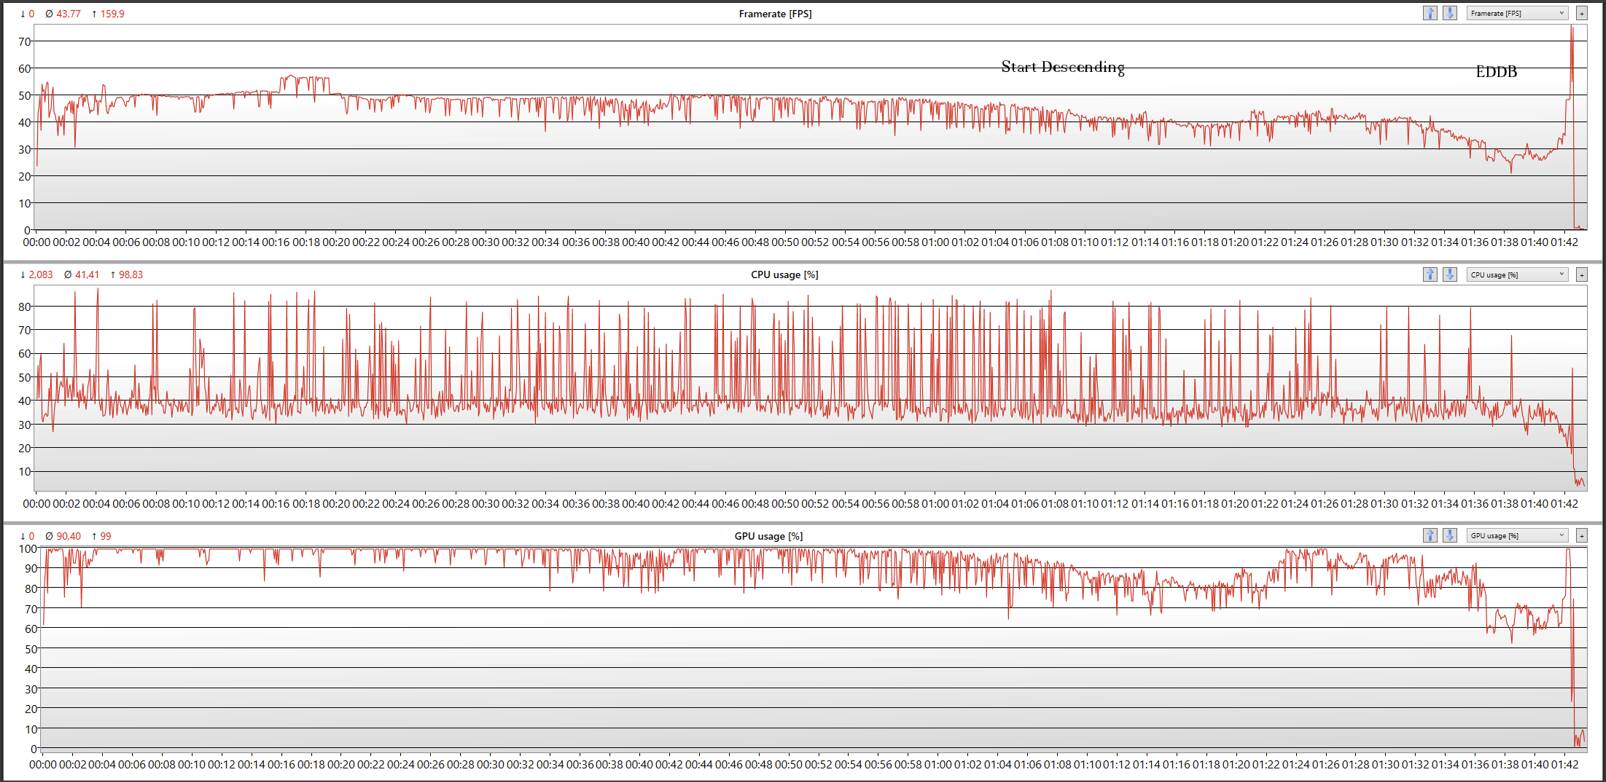The width and height of the screenshot is (1606, 782).
Task: Click the small button right of Framerate dropdown
Action: (x=1581, y=13)
